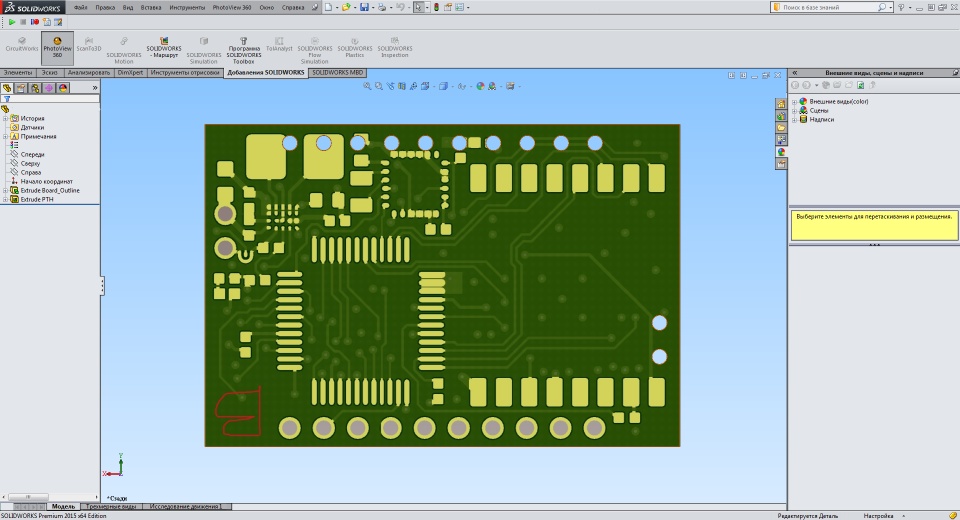
Task: Switch to the Элементы tab
Action: point(18,72)
